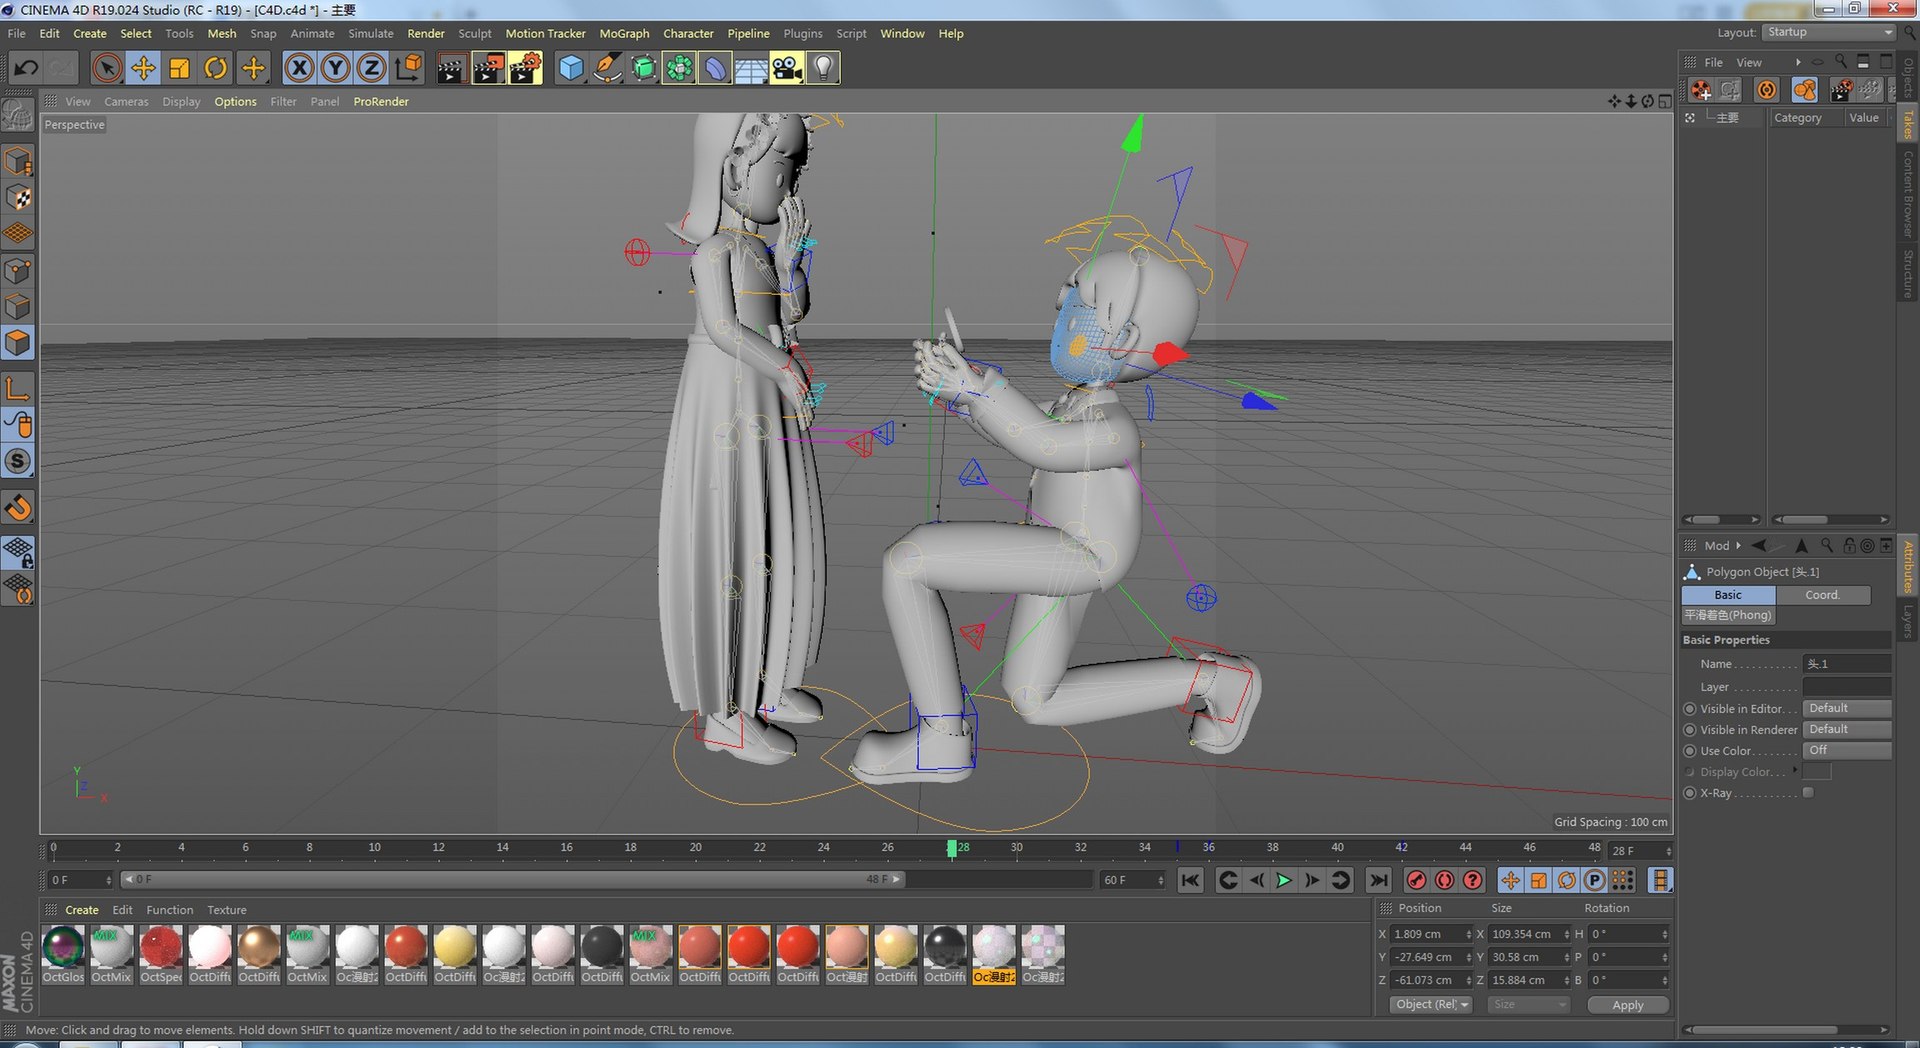
Task: Activate the Rotate tool in top toolbar
Action: (x=215, y=68)
